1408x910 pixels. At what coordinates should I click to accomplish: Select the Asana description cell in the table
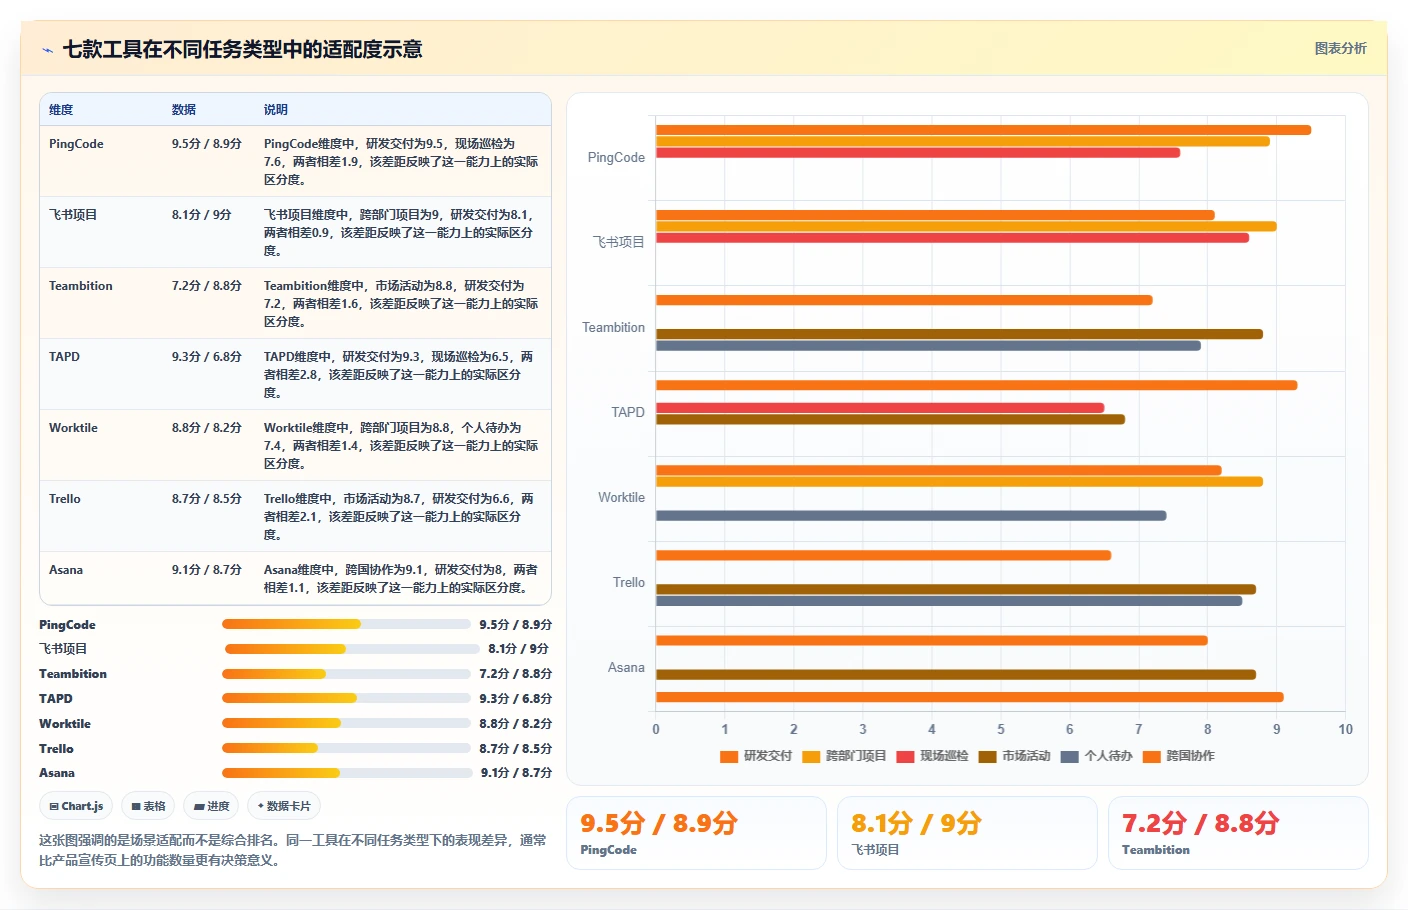402,579
